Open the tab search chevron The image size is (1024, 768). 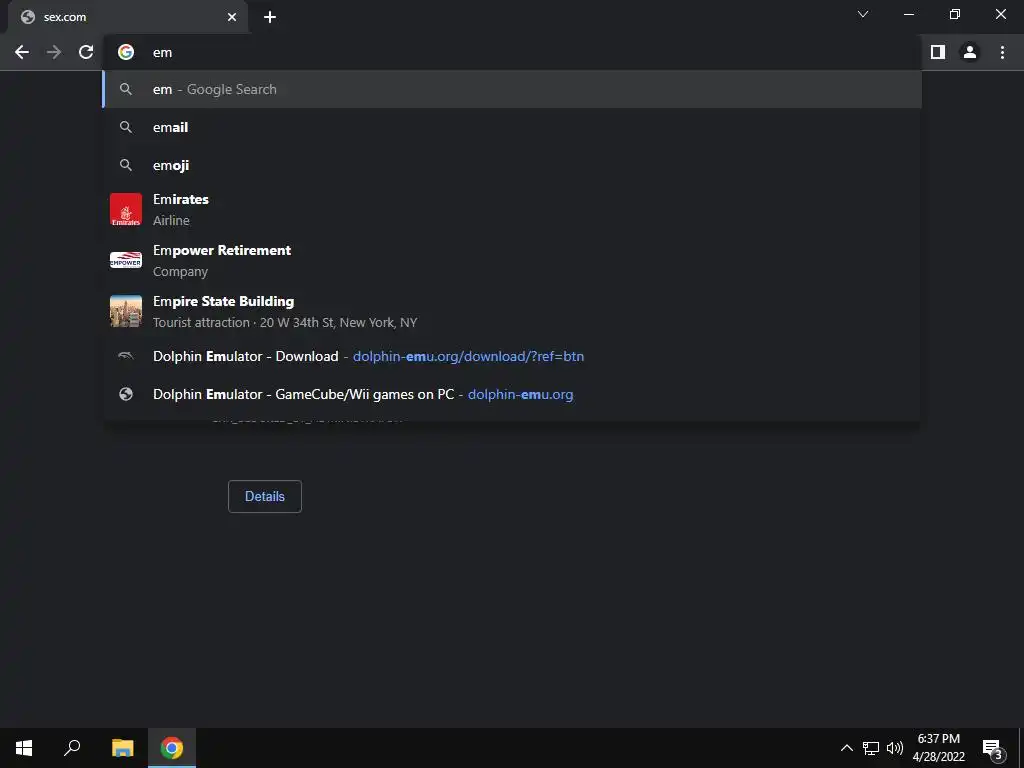coord(863,14)
